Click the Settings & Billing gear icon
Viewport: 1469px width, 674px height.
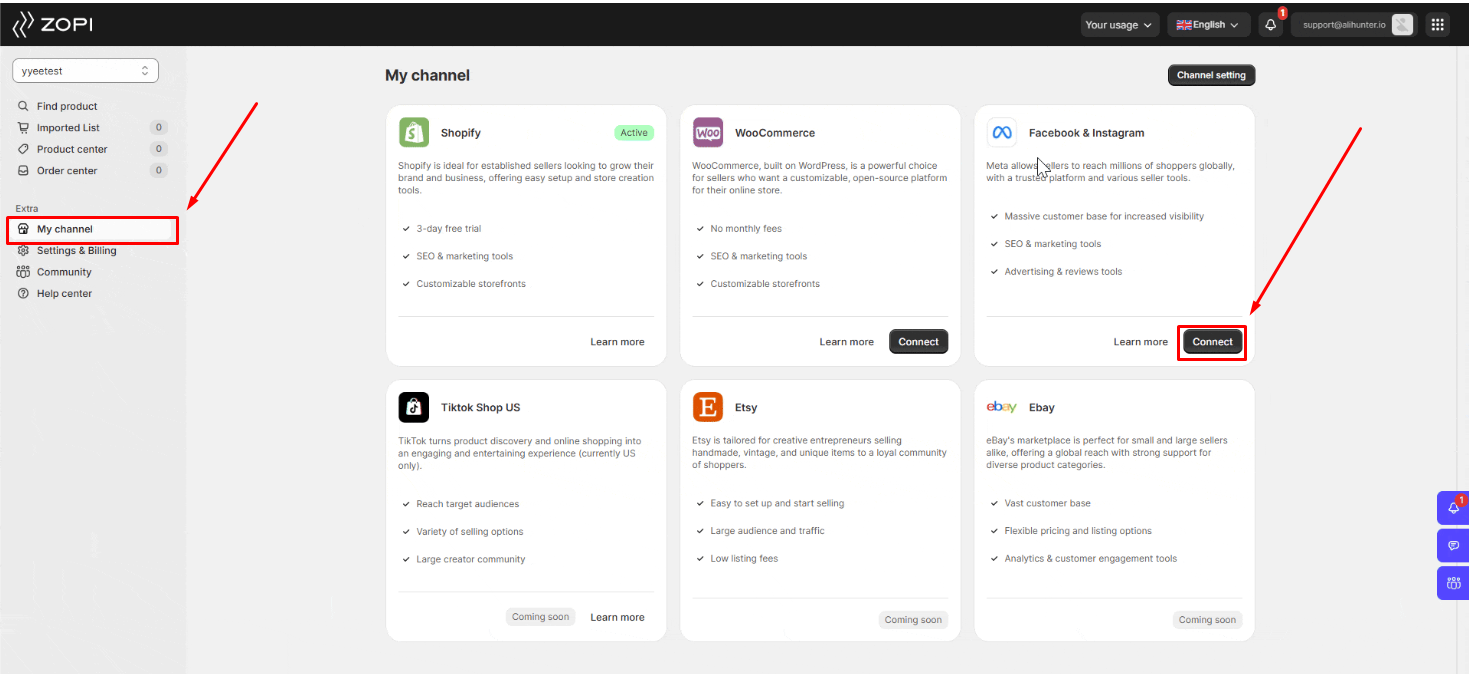click(x=23, y=251)
